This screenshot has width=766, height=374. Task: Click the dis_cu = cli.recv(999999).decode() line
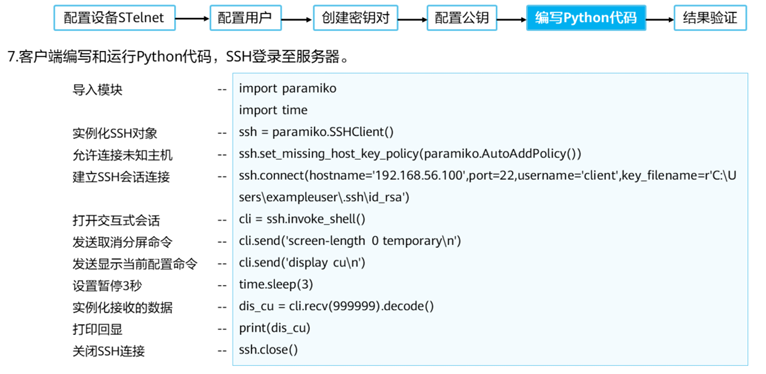336,307
